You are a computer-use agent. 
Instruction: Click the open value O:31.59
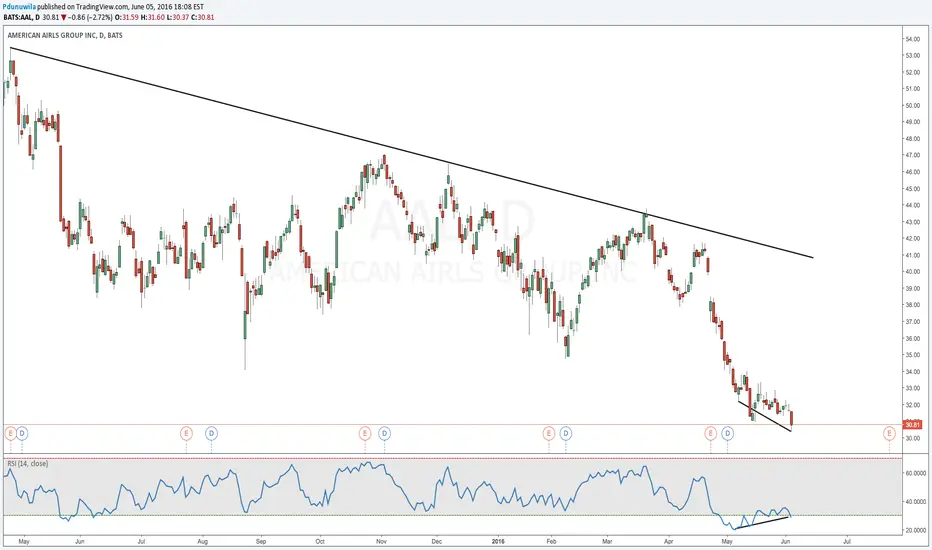[126, 17]
